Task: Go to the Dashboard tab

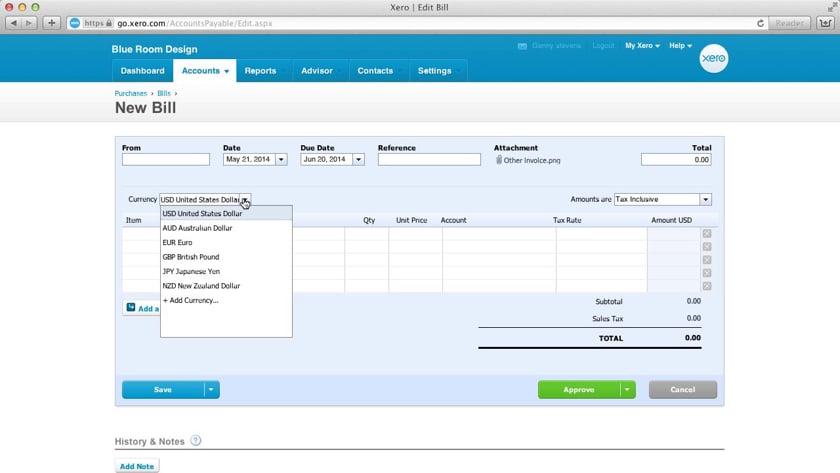Action: point(142,71)
